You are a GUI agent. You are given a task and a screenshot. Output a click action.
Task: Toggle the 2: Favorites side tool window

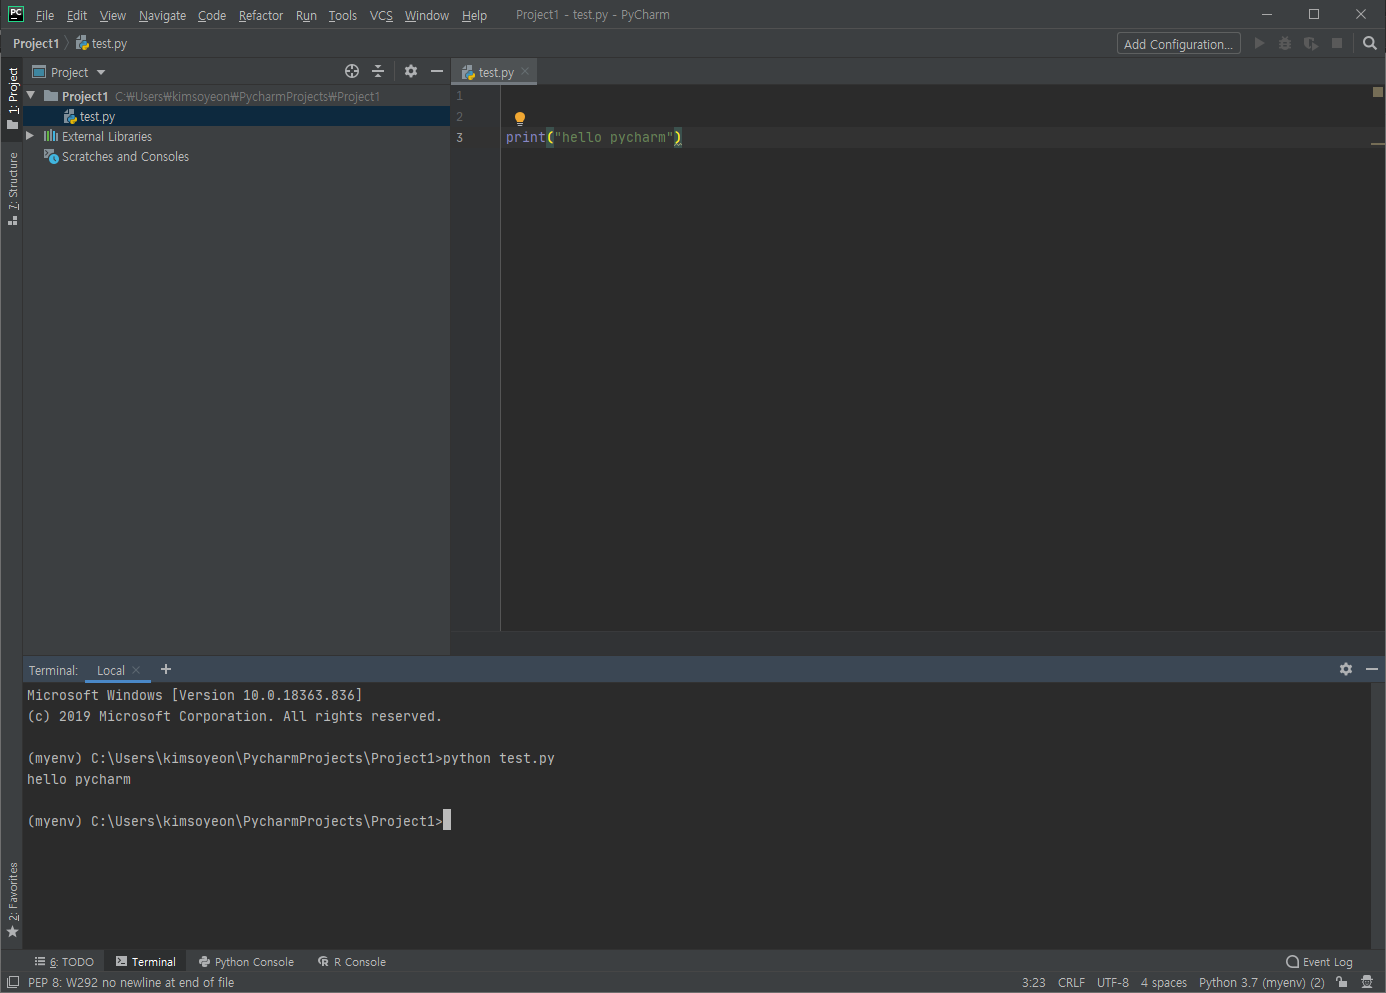(x=13, y=900)
